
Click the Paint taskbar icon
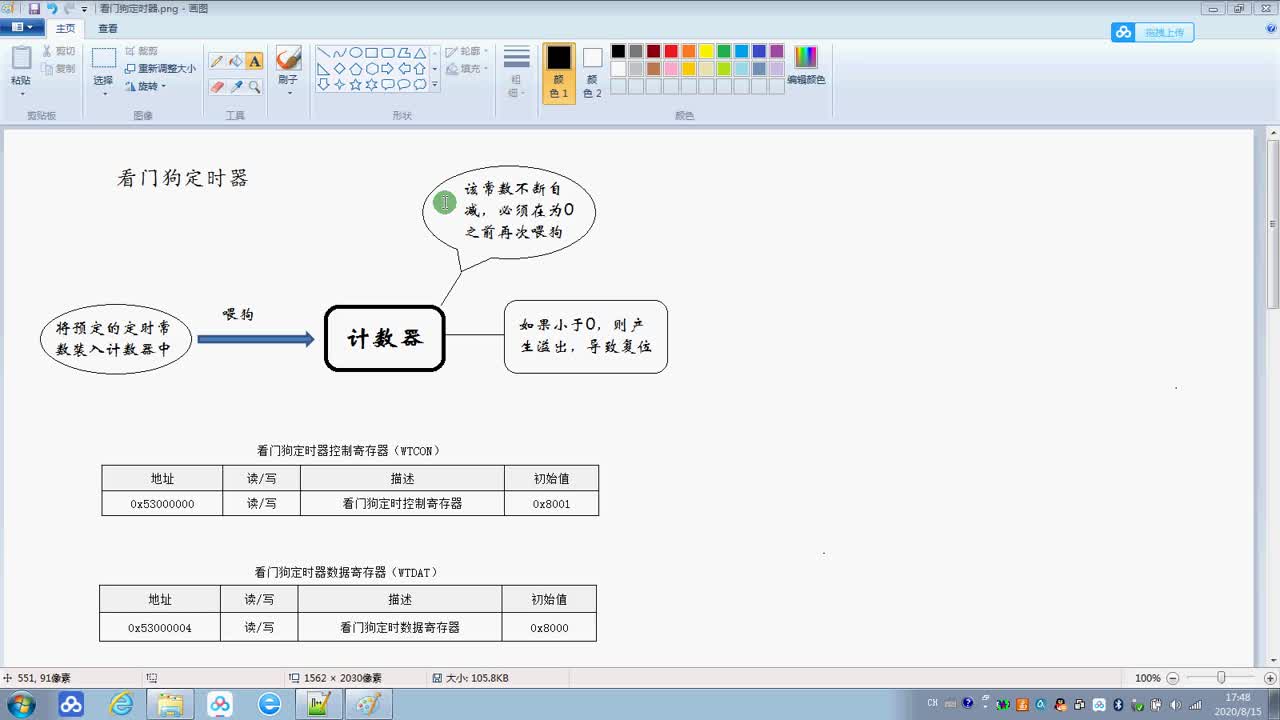click(x=369, y=704)
